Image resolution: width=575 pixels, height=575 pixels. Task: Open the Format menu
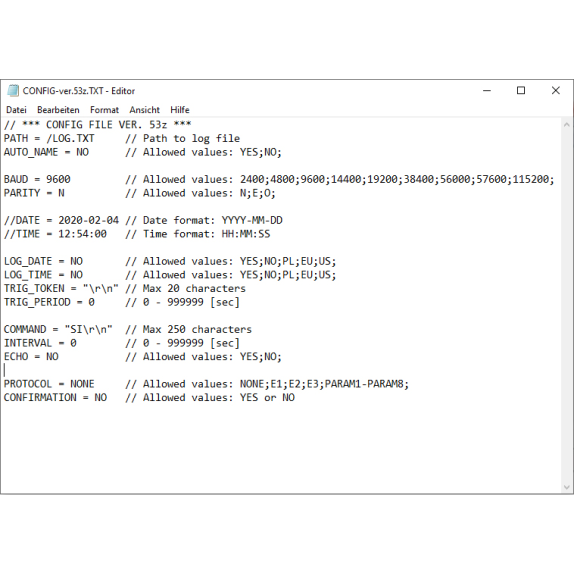(x=104, y=110)
